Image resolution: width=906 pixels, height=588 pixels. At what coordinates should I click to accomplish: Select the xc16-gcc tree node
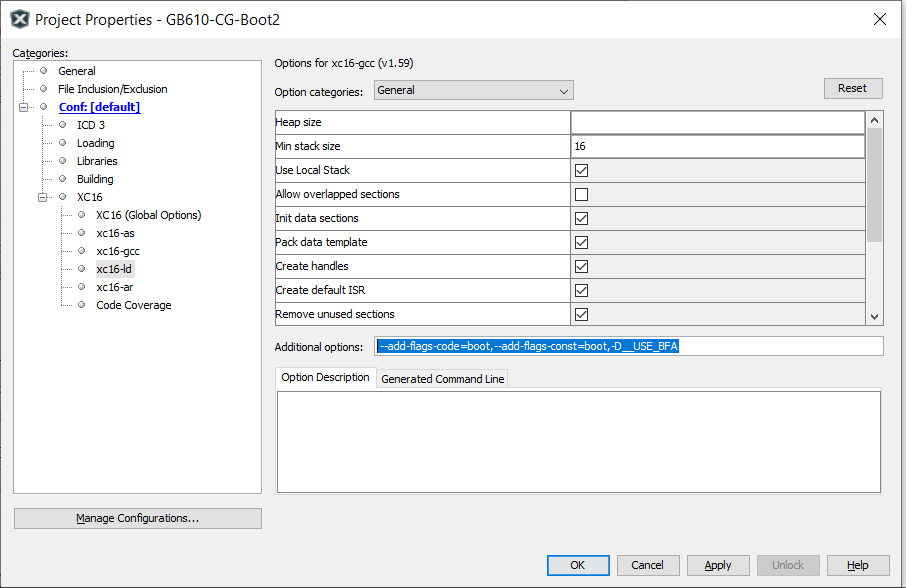tap(117, 251)
